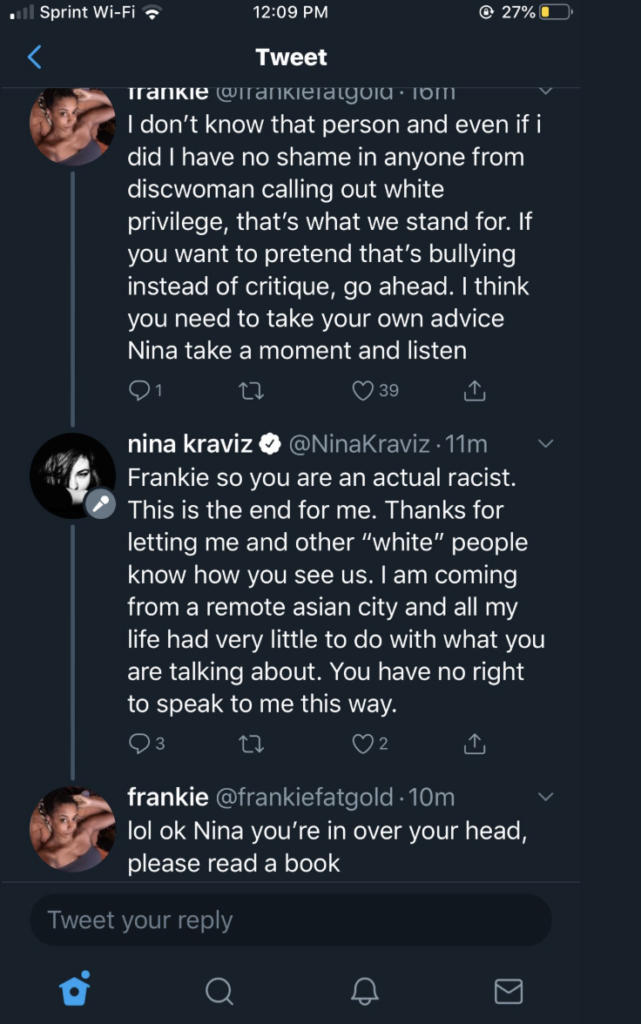Like frankie's tweet with 39 likes

click(x=364, y=390)
